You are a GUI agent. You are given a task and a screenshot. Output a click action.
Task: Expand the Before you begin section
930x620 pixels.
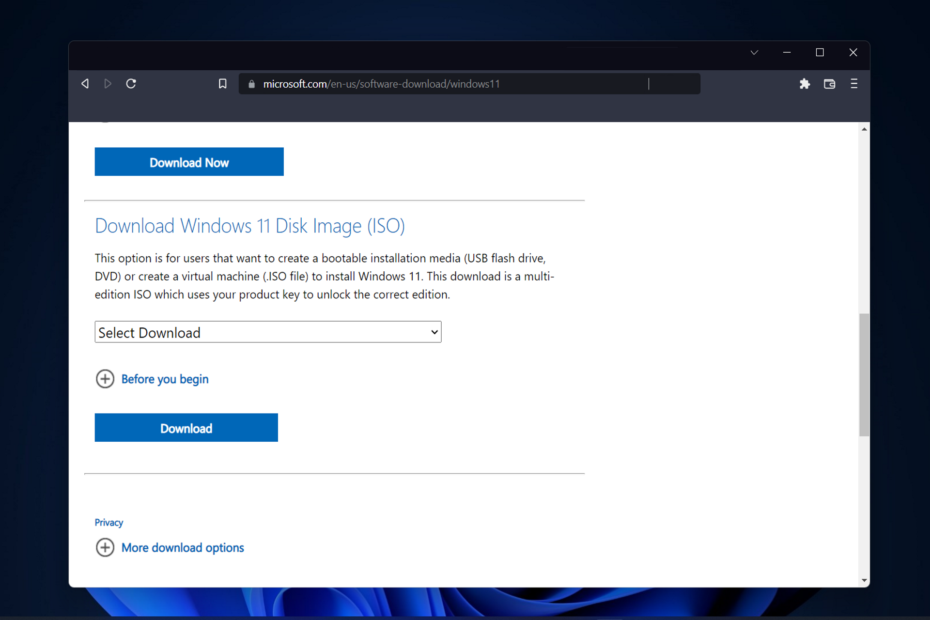(x=152, y=379)
